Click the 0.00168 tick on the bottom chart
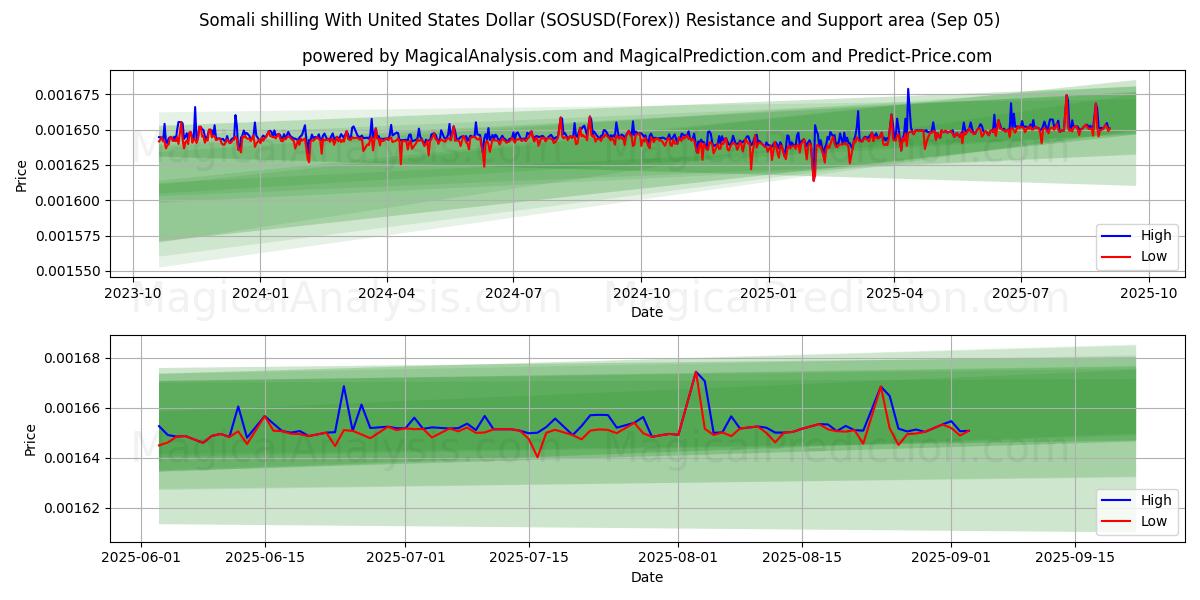The height and width of the screenshot is (600, 1200). [74, 358]
